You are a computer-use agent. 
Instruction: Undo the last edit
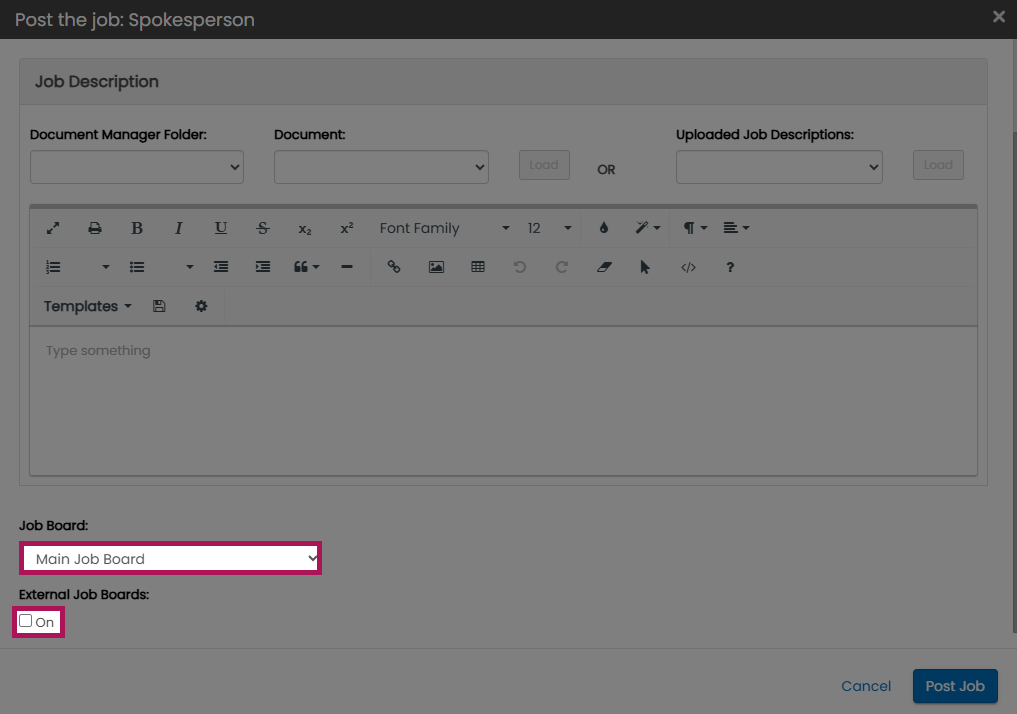pos(520,267)
